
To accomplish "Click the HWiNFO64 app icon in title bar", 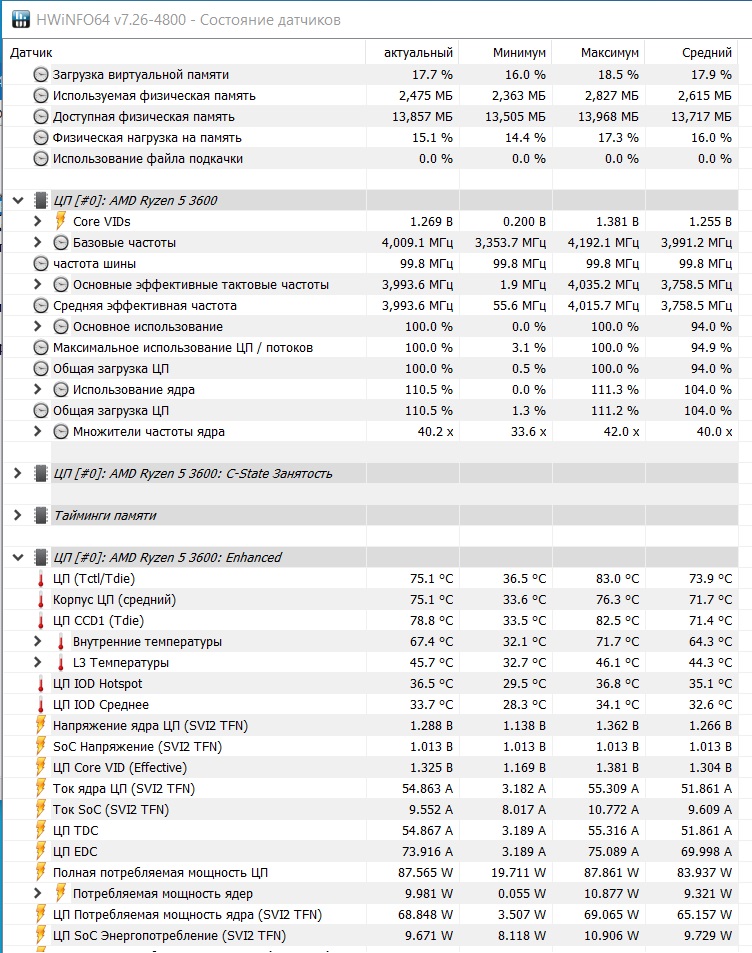I will [x=19, y=19].
